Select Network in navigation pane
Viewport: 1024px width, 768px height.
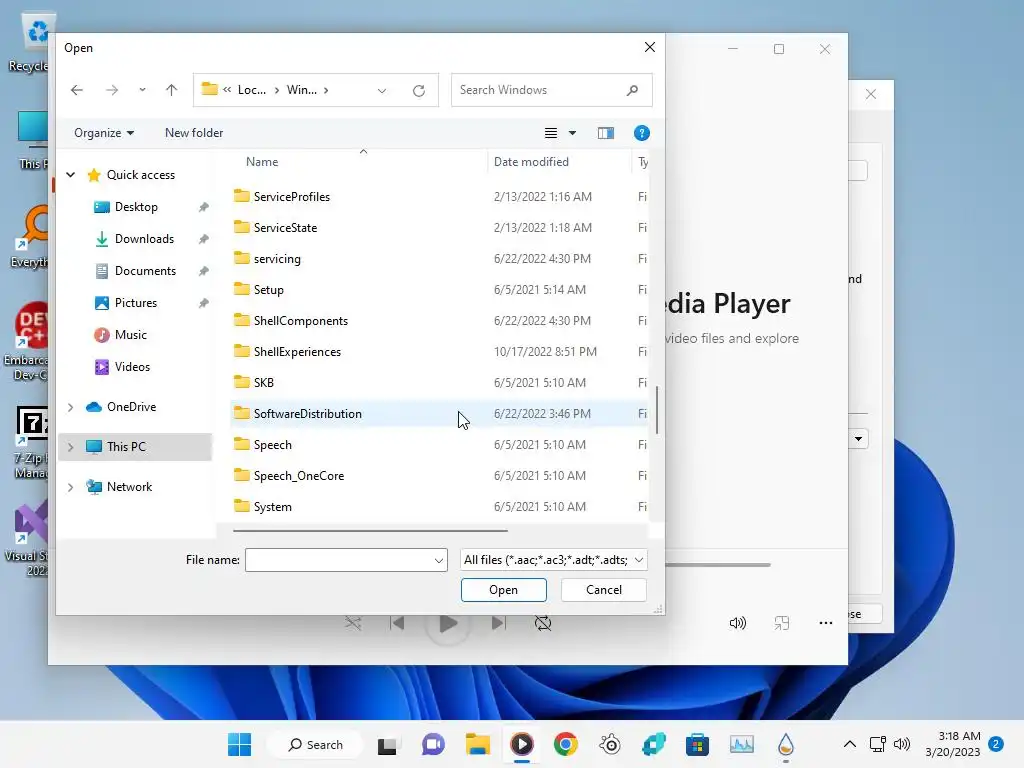click(x=129, y=487)
